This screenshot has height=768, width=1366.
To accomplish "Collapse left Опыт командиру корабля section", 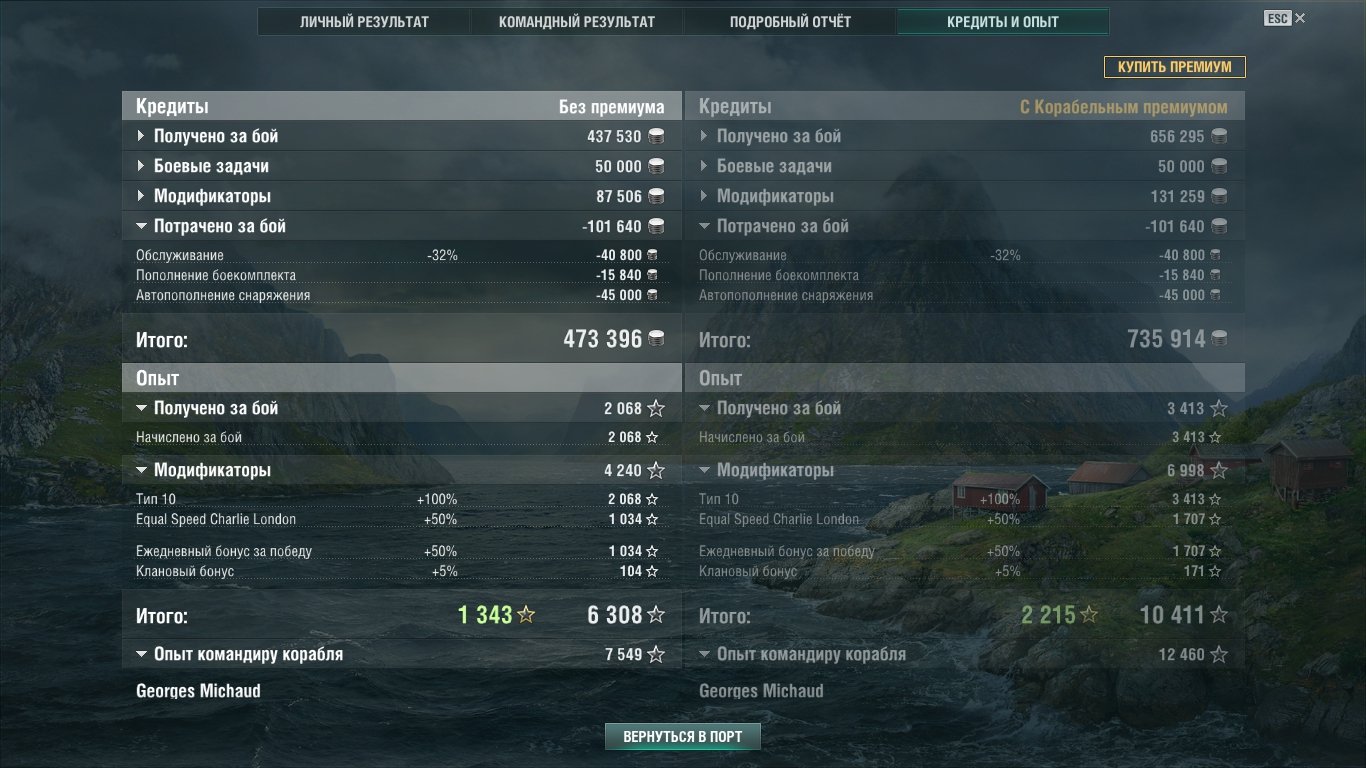I will 401,654.
